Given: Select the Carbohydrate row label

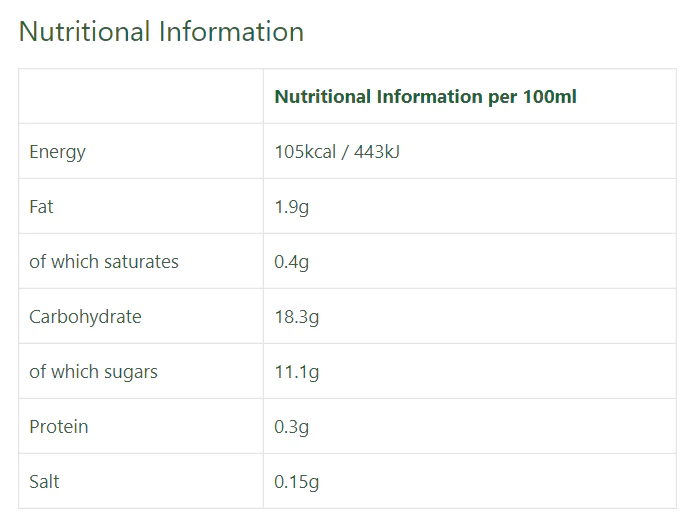Looking at the screenshot, I should 85,317.
